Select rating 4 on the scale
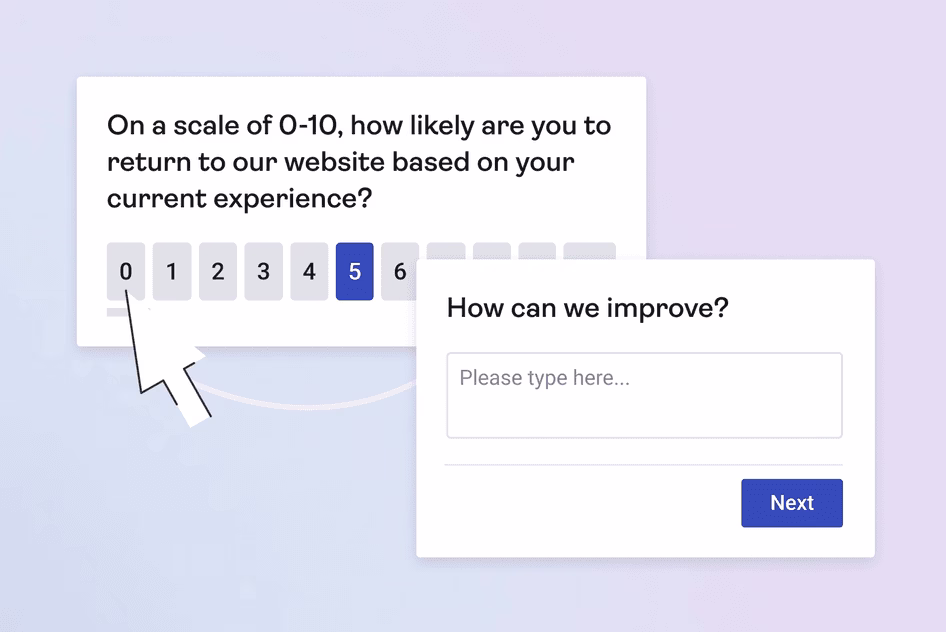Screen dimensions: 946x632 tap(309, 271)
